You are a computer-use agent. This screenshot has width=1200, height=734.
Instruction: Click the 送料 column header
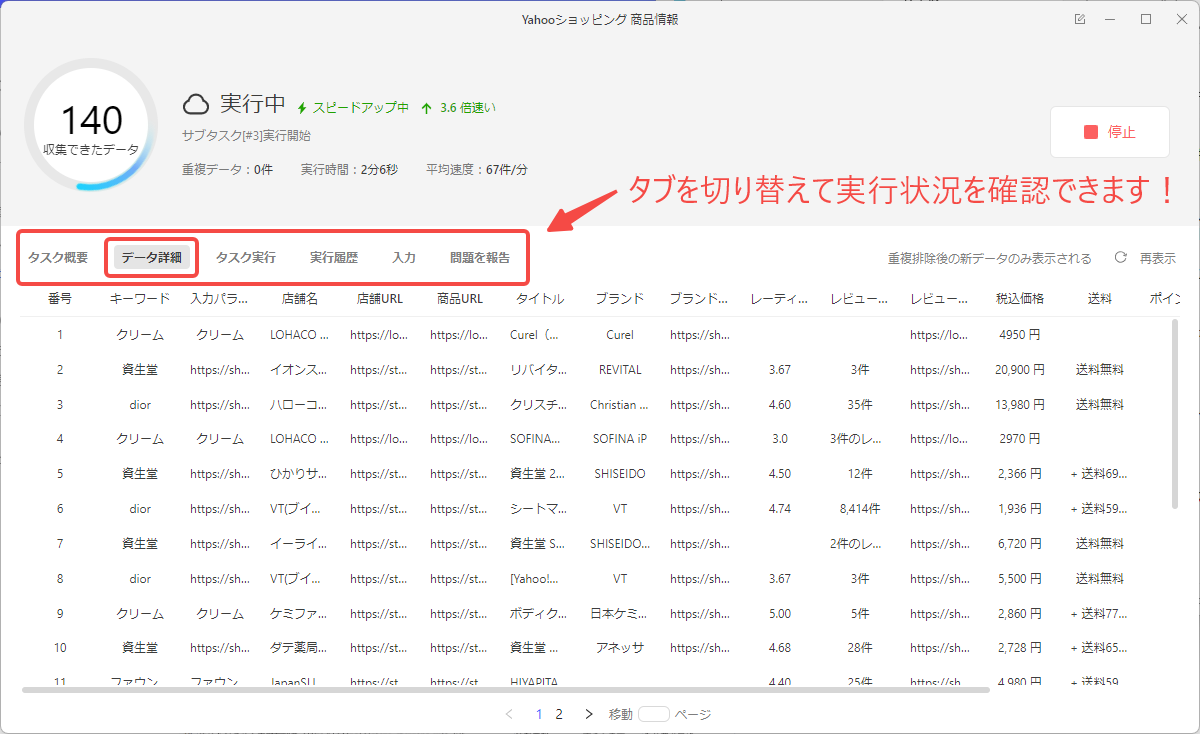coord(1100,298)
